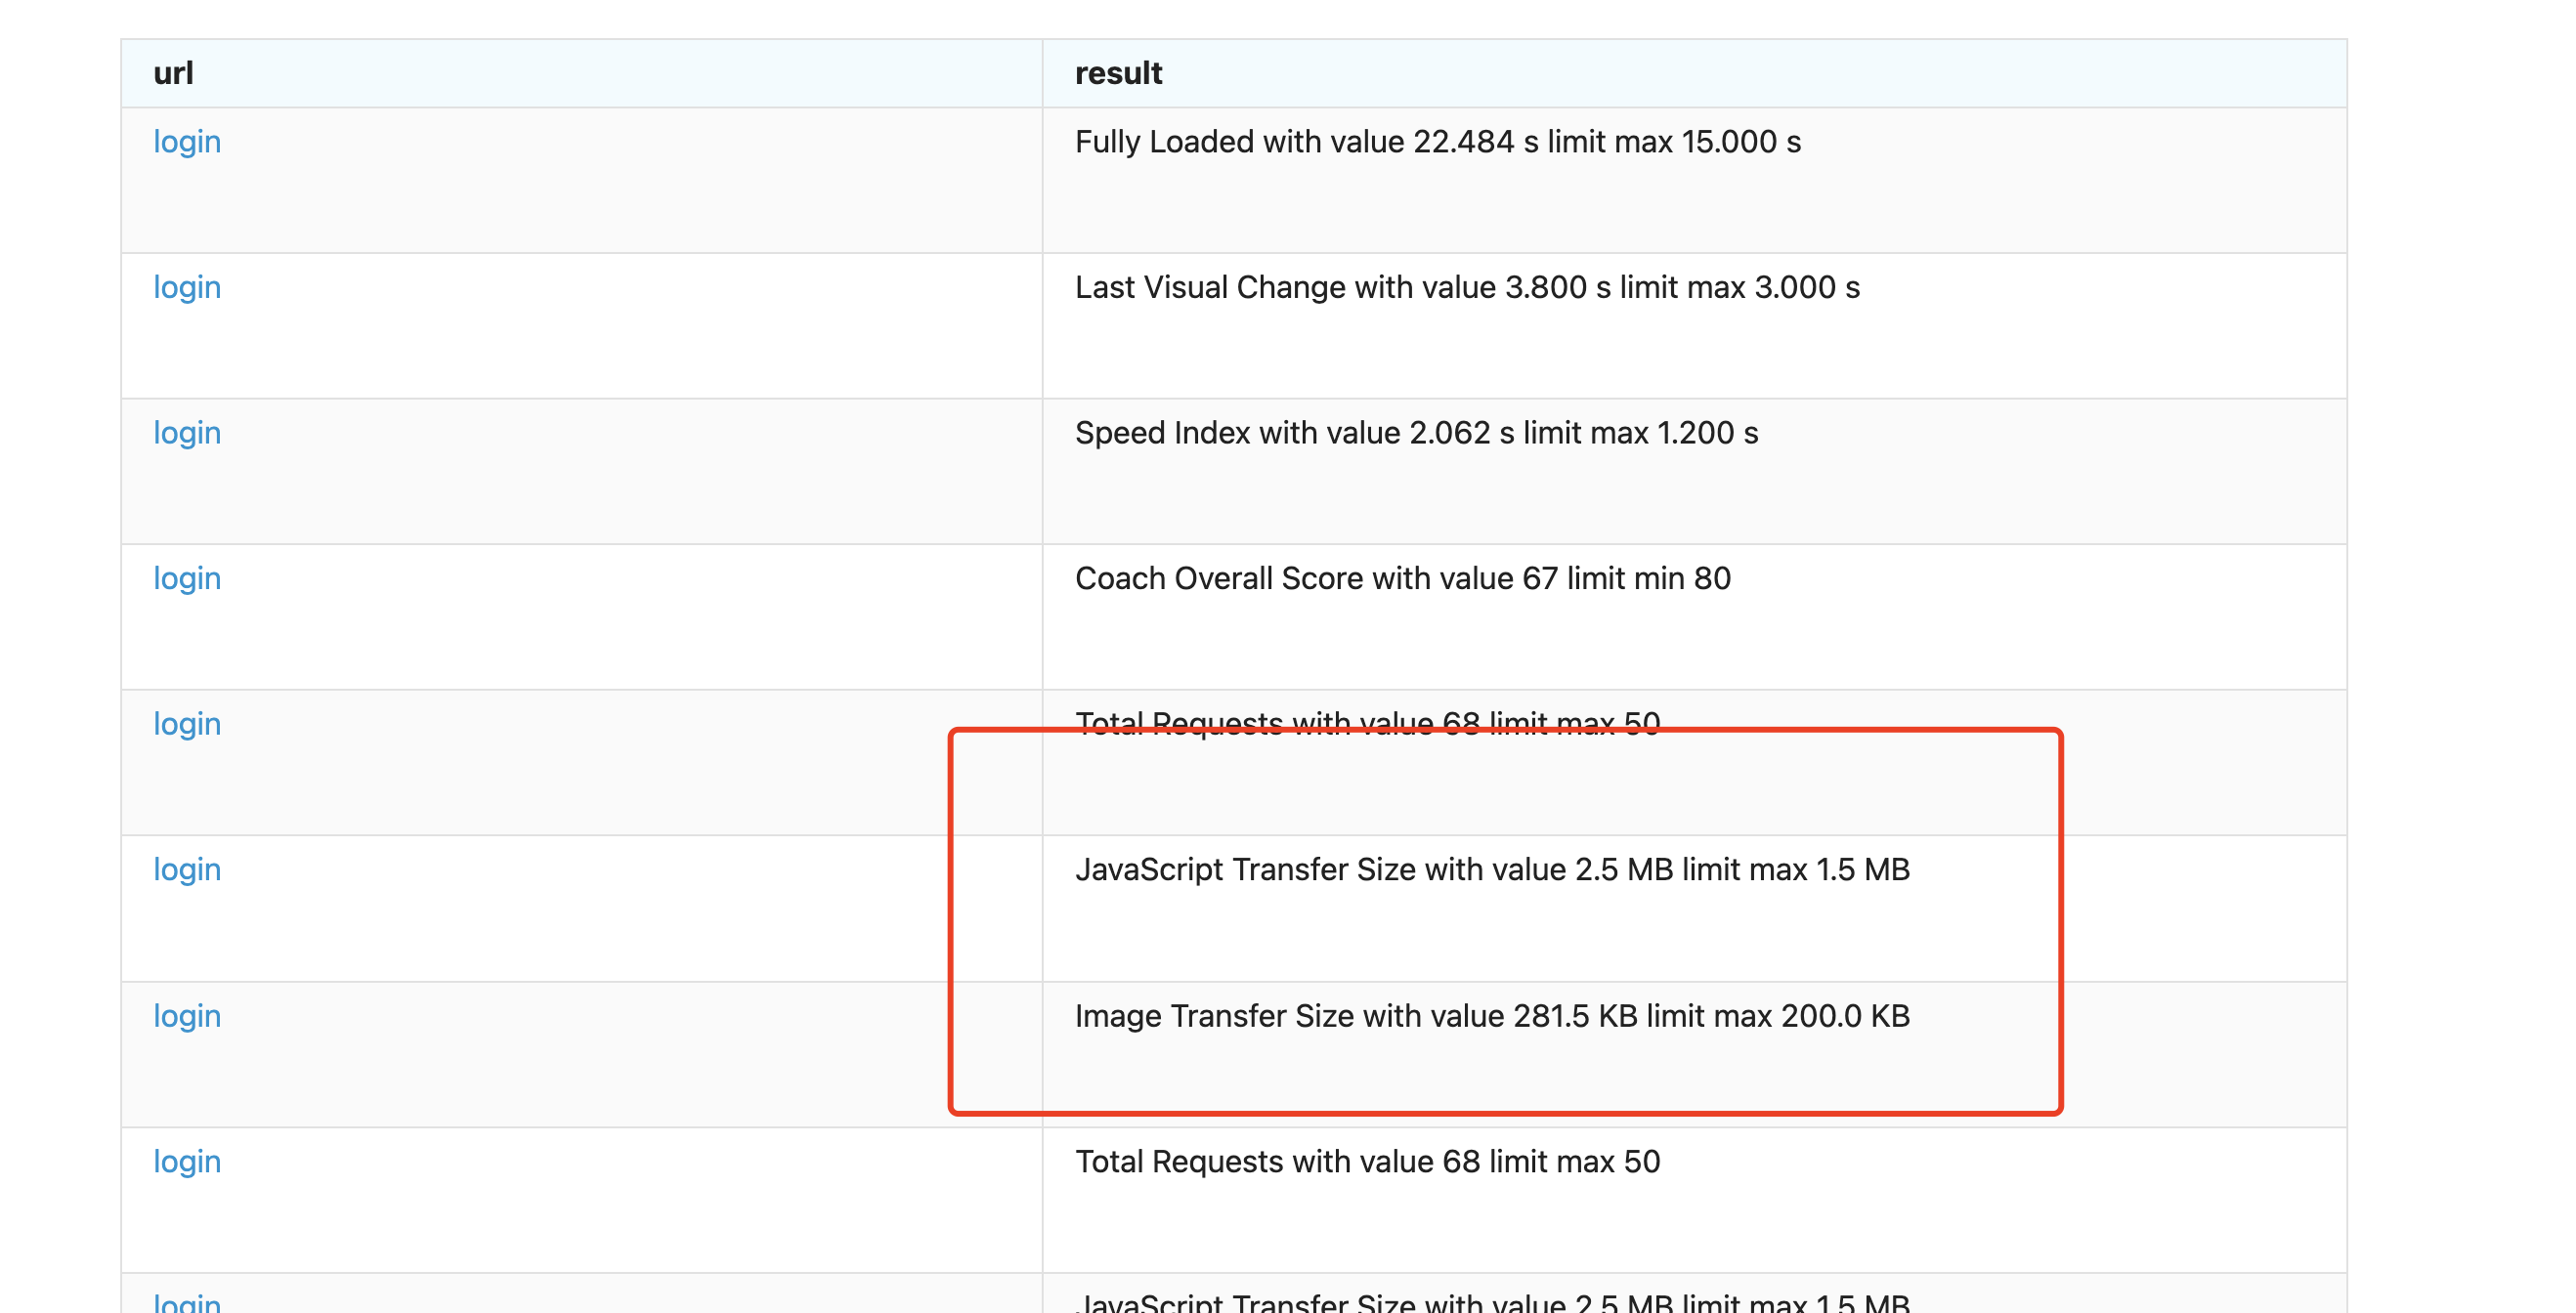Click the url column header

pos(173,73)
